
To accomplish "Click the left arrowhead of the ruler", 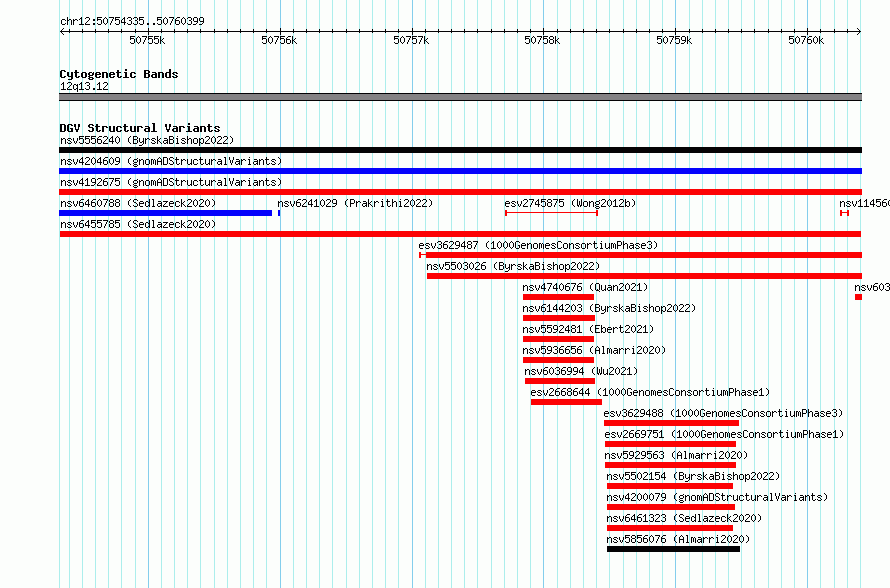I will click(62, 31).
